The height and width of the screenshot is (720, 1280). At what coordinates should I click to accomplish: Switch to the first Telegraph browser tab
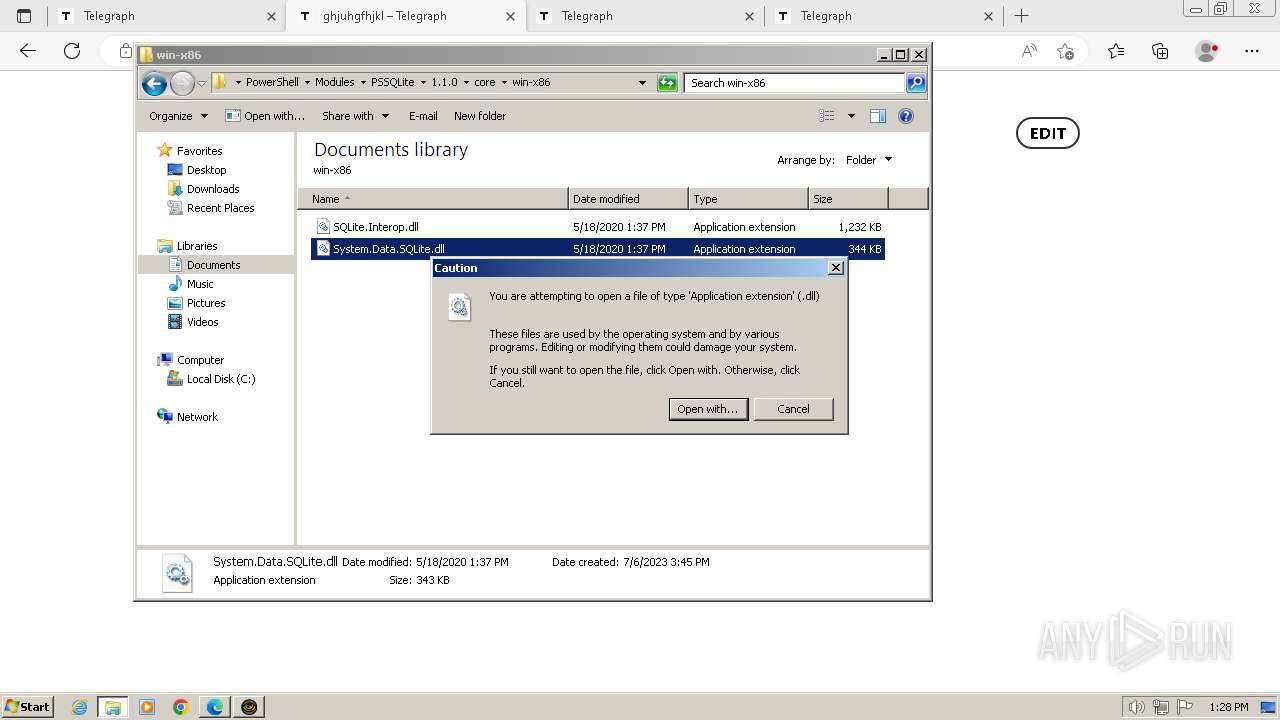click(x=167, y=16)
